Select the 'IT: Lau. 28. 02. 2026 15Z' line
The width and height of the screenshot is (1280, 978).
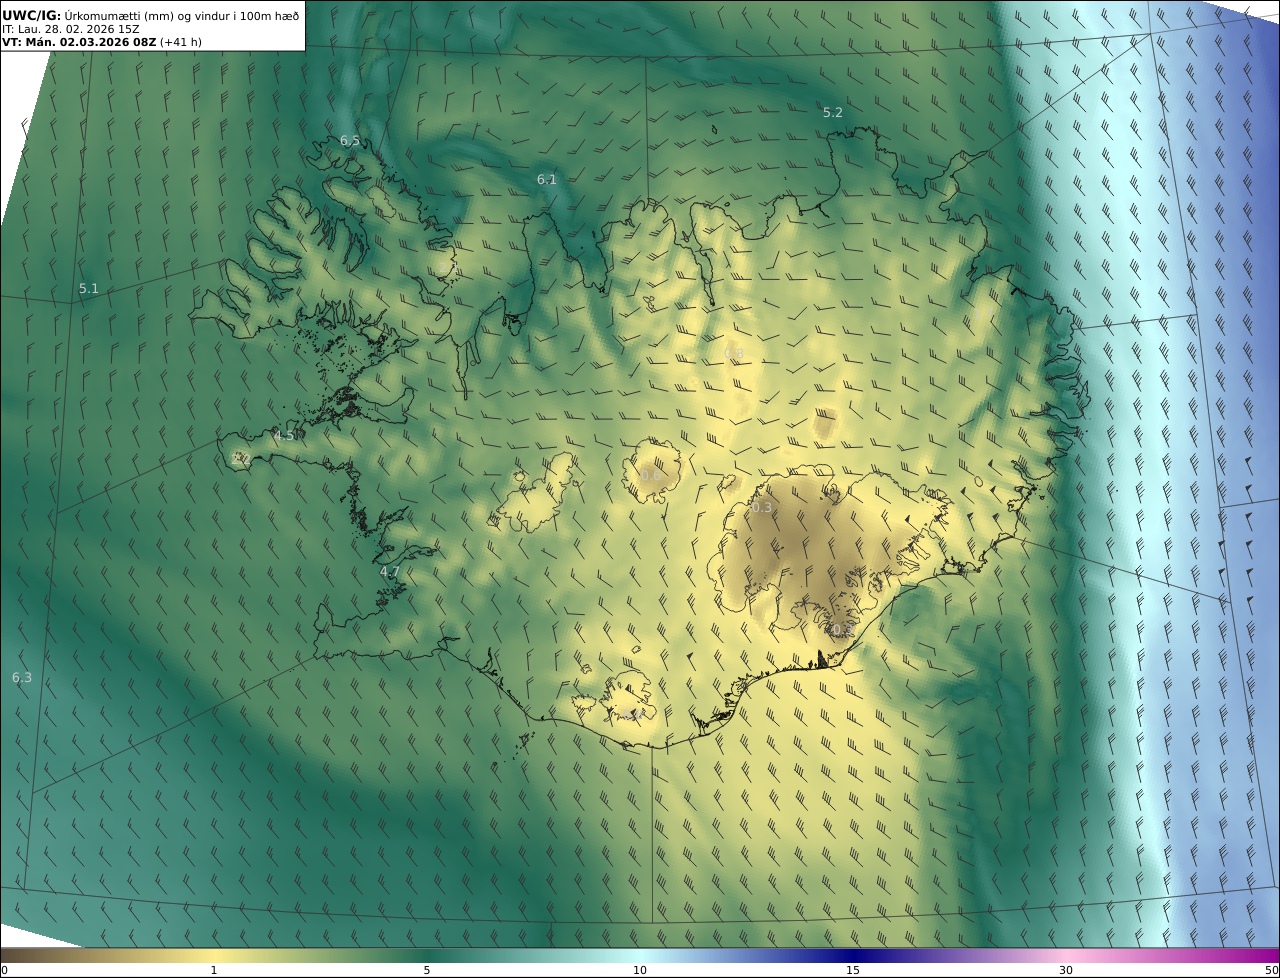71,29
